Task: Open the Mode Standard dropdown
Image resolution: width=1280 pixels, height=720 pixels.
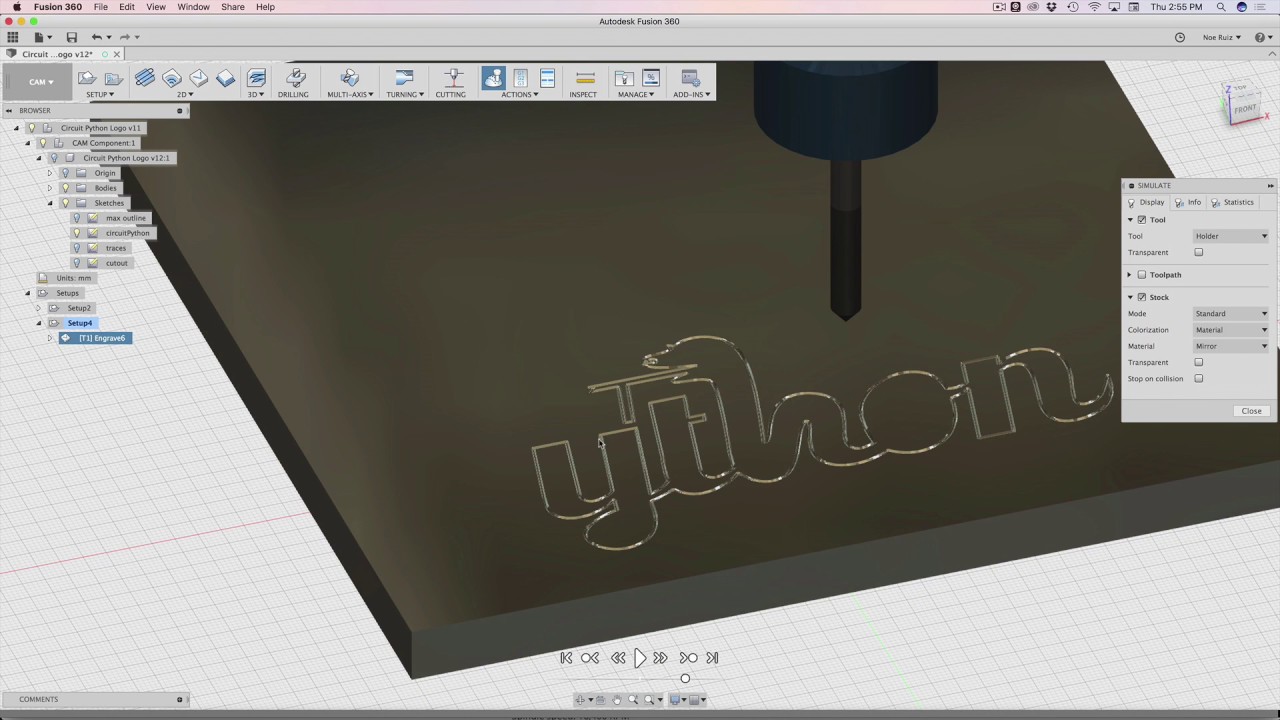Action: coord(1231,314)
